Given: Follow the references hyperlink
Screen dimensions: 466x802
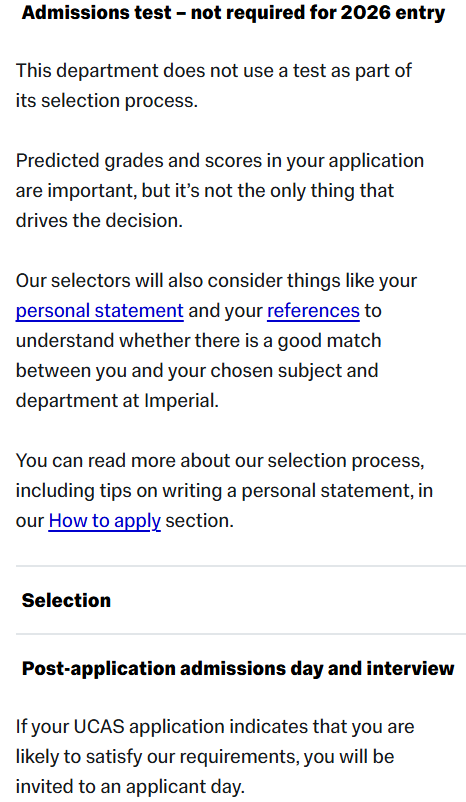Looking at the screenshot, I should point(314,311).
